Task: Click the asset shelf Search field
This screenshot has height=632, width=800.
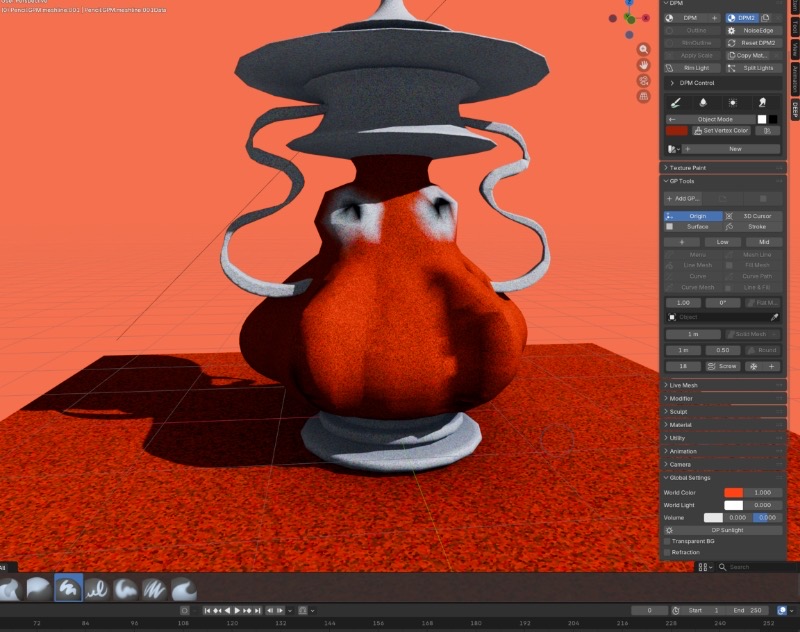Action: [x=755, y=567]
